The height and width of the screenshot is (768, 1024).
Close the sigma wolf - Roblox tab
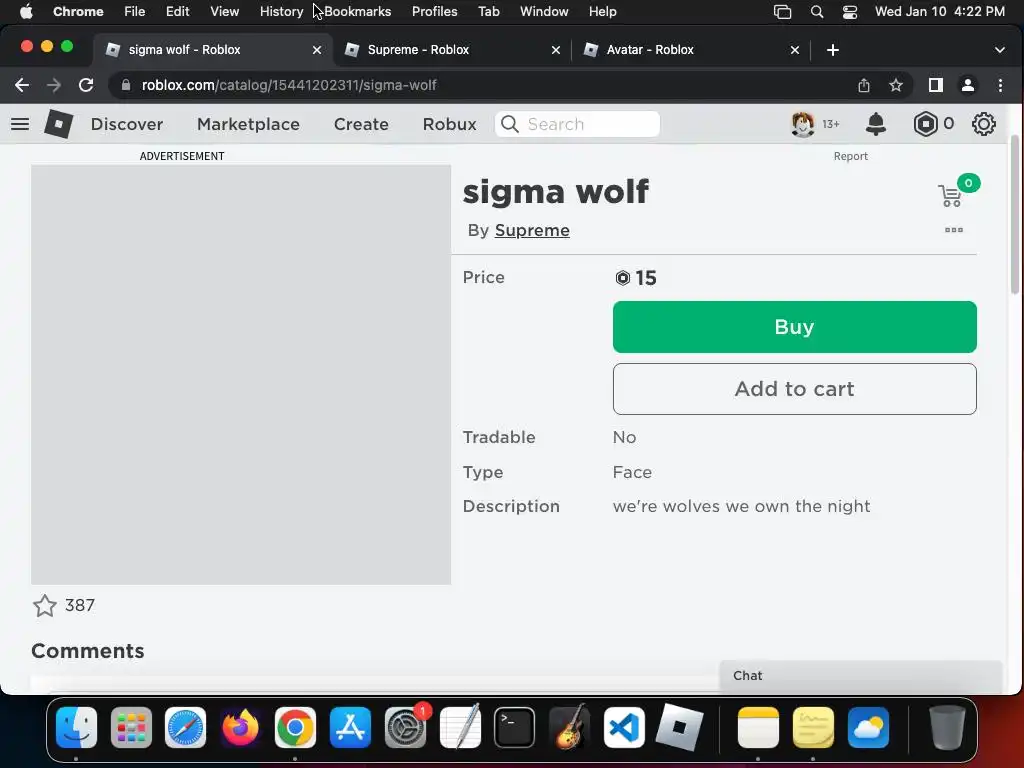(317, 50)
